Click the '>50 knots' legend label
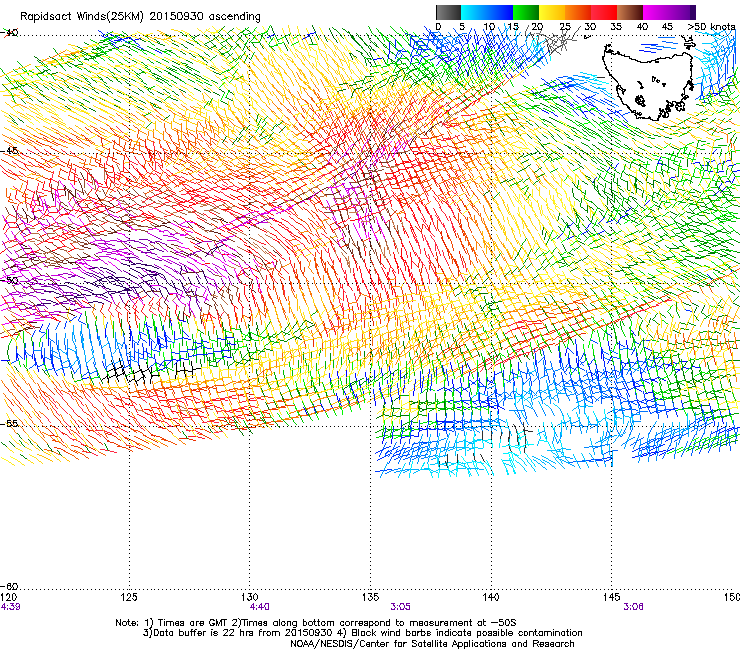The width and height of the screenshot is (740, 650). tap(711, 26)
